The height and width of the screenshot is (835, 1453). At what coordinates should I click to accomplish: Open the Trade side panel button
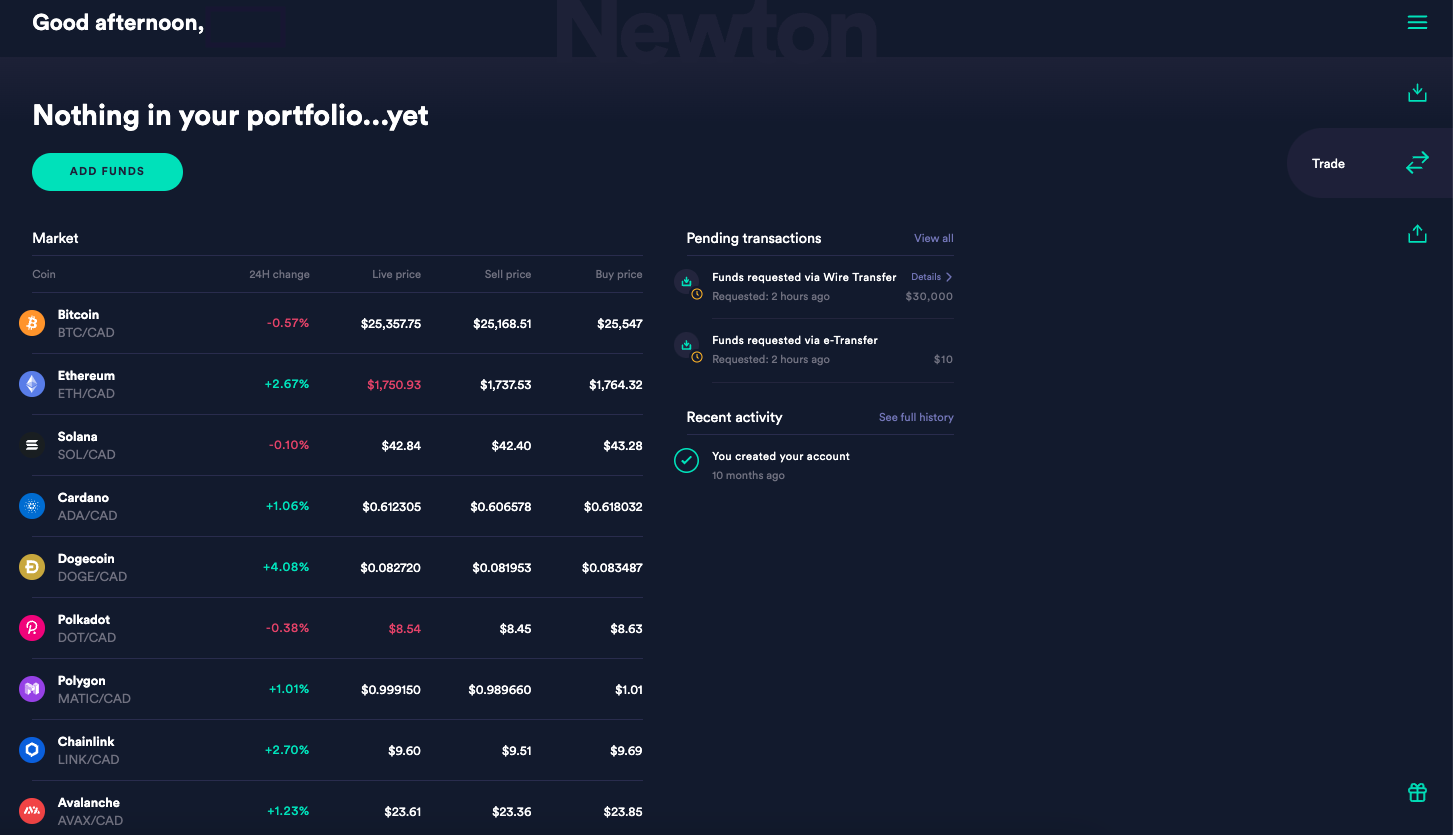click(1369, 163)
